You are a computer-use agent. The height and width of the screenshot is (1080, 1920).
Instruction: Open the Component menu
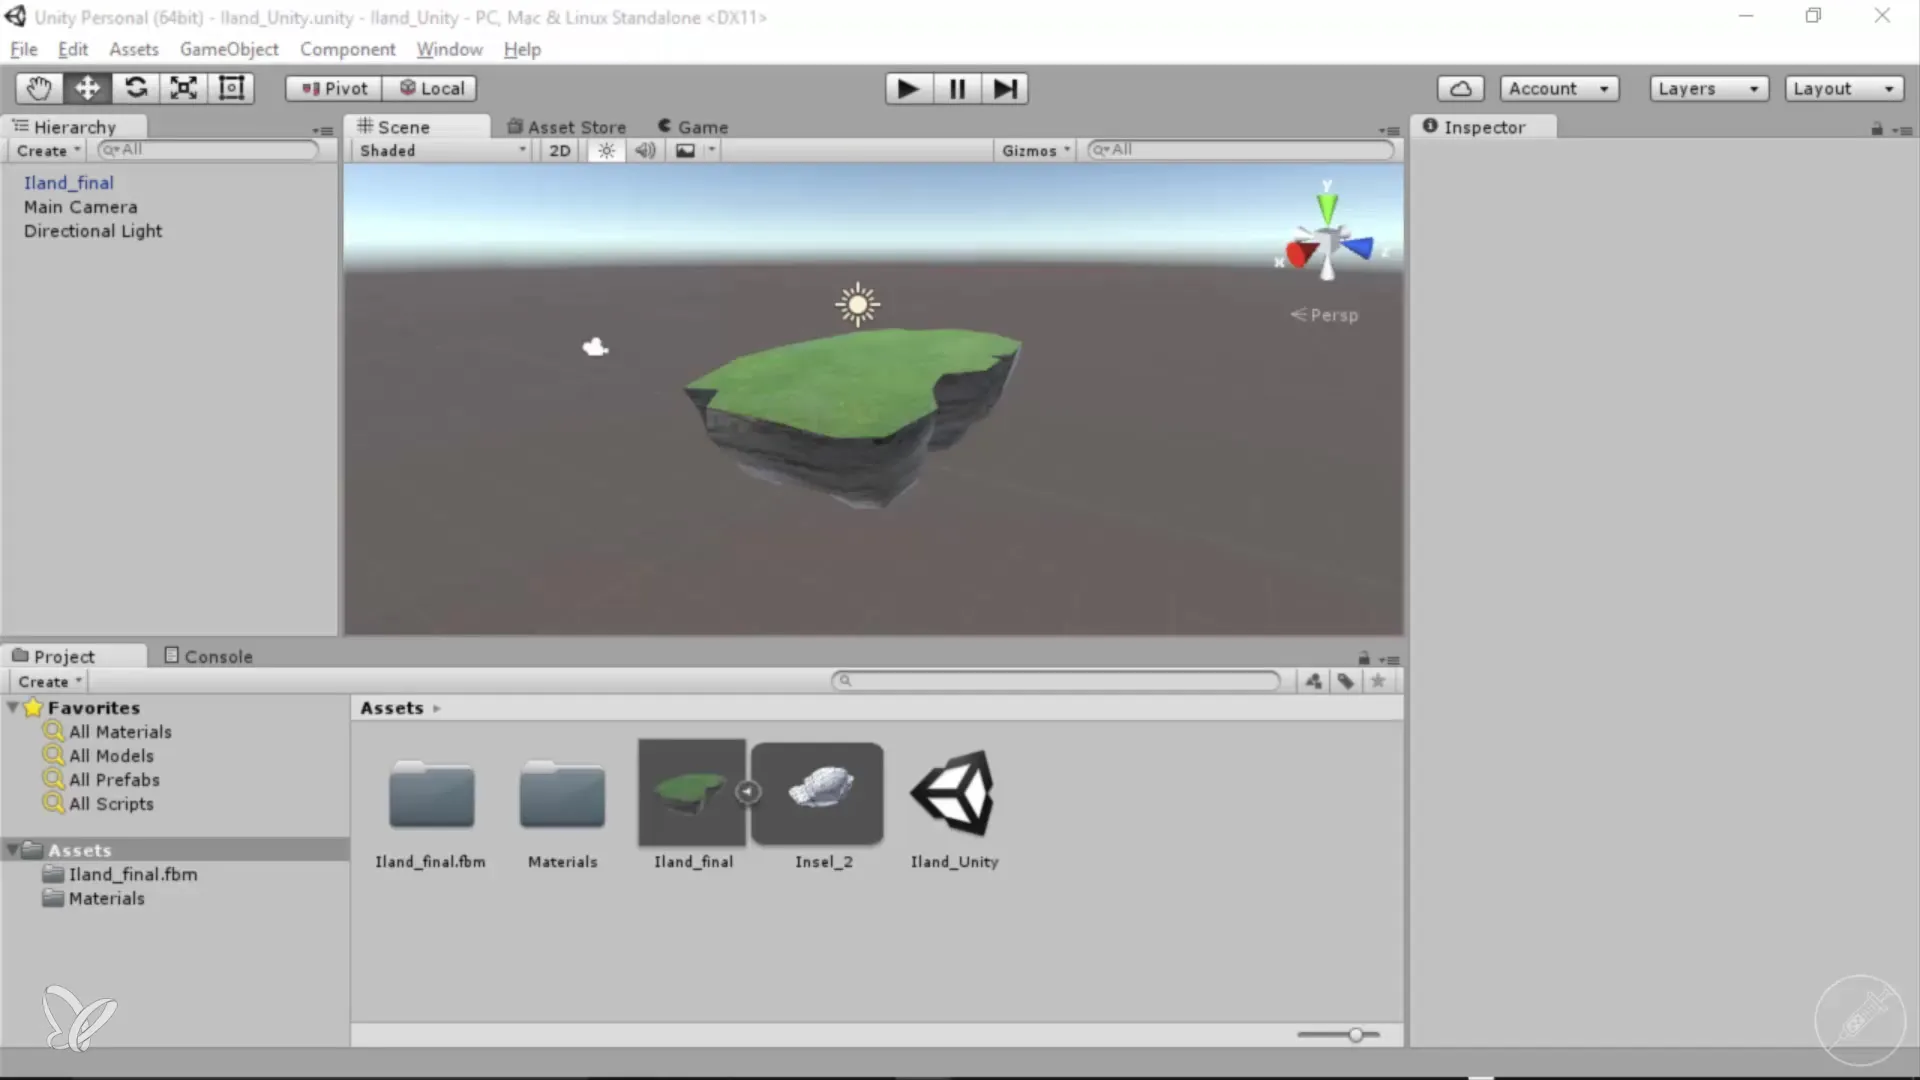pyautogui.click(x=347, y=49)
